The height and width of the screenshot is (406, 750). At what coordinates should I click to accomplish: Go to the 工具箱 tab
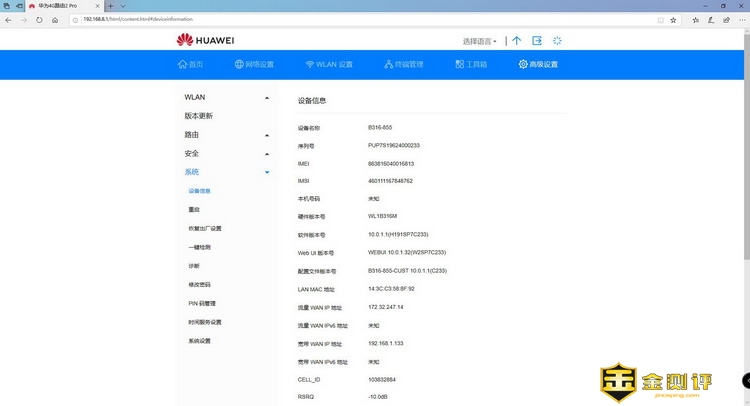click(469, 65)
